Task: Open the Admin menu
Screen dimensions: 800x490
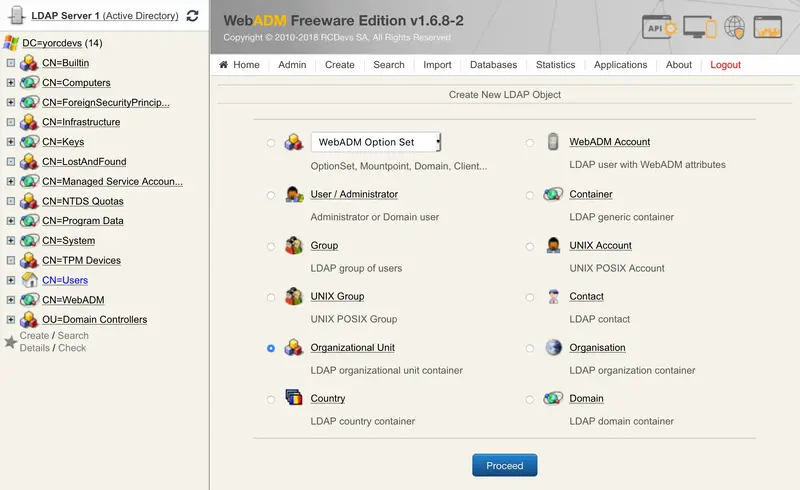Action: [292, 65]
